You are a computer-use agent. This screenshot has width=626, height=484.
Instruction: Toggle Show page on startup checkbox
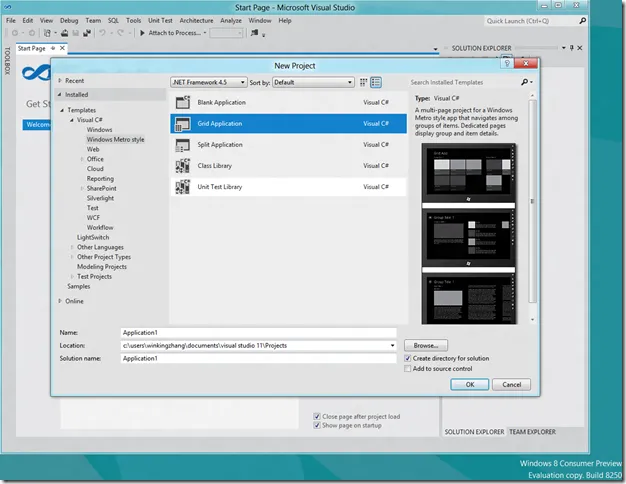pos(316,425)
